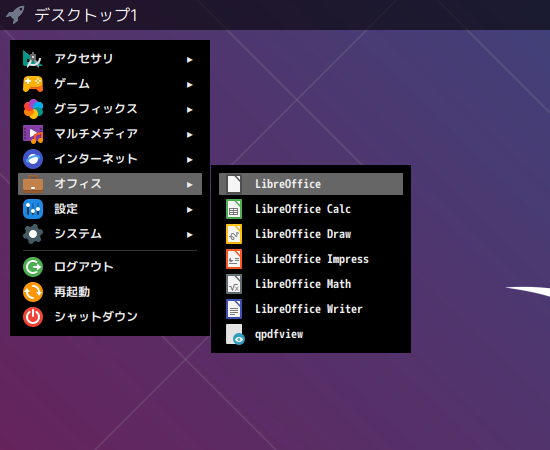Image resolution: width=550 pixels, height=450 pixels.
Task: Launch LibreOffice from the submenu
Action: click(x=311, y=184)
